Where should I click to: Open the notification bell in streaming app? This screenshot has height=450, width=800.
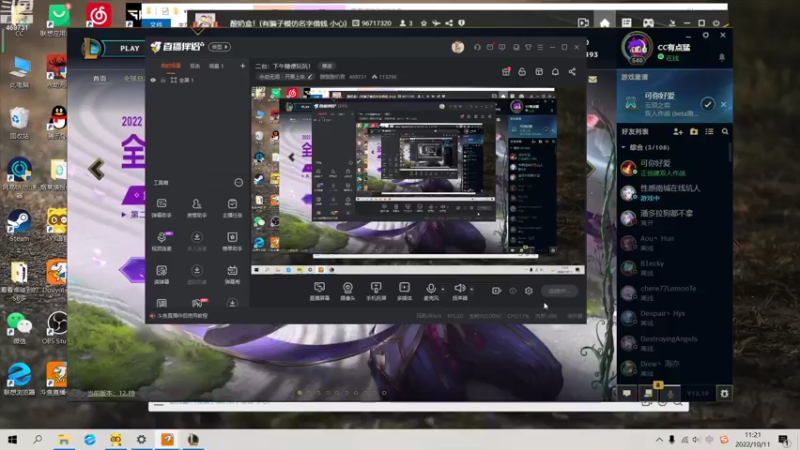tap(555, 72)
